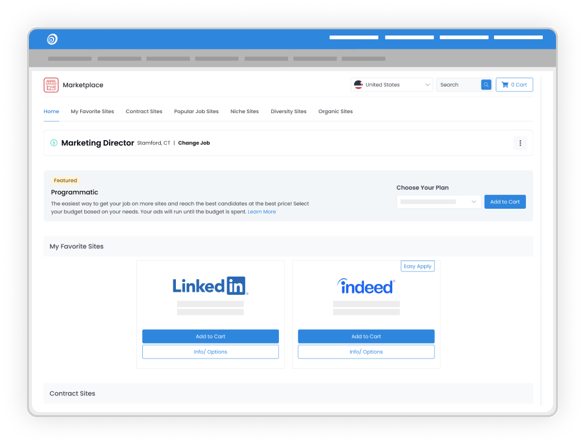The image size is (585, 444).
Task: Click the red Marketplace storefront icon
Action: tap(51, 85)
